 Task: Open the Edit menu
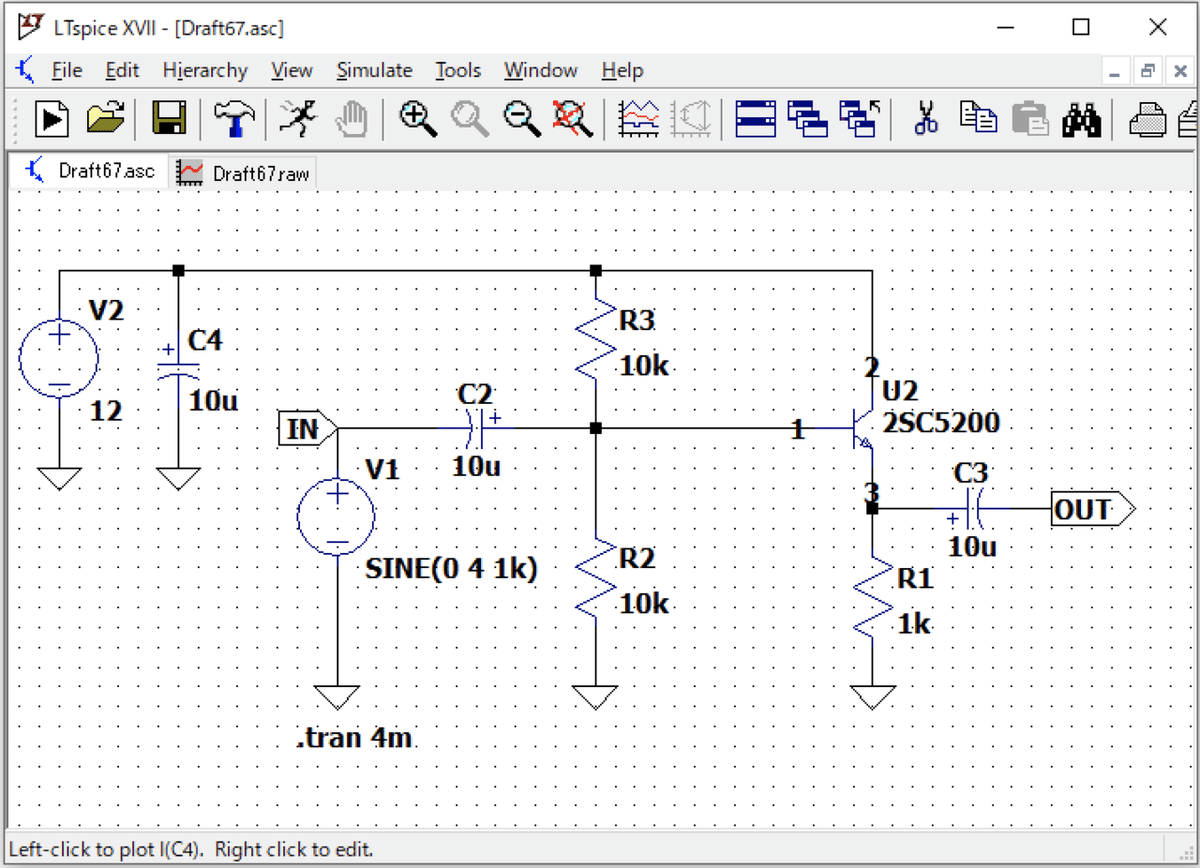coord(122,70)
